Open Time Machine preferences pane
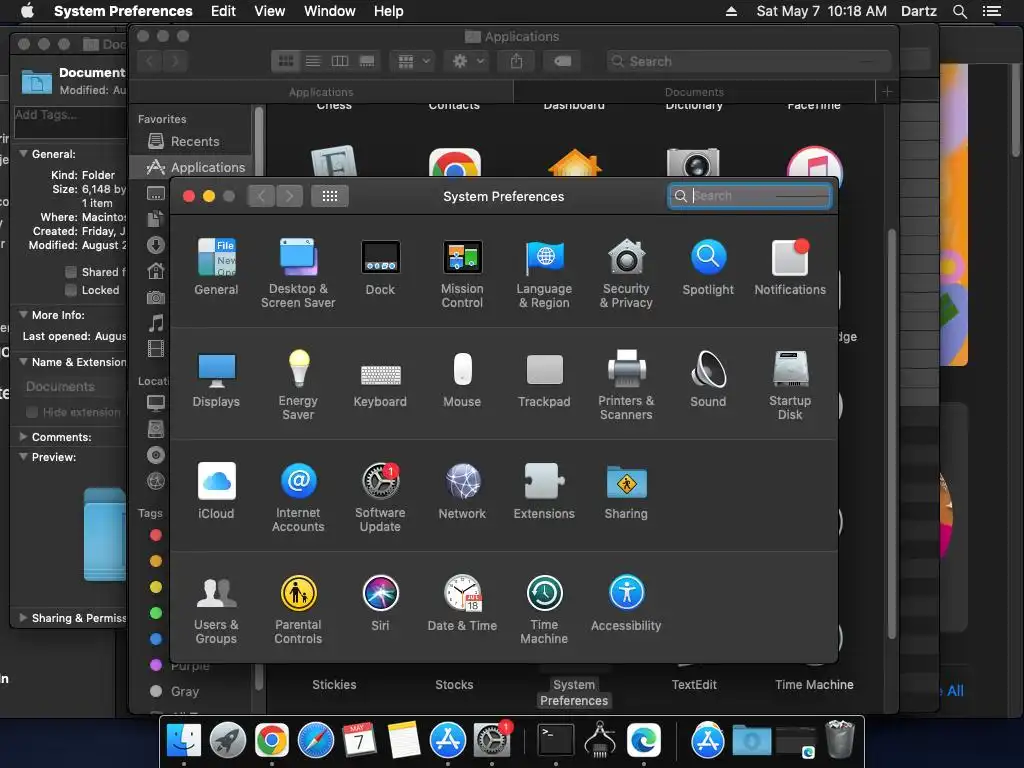 click(x=544, y=610)
